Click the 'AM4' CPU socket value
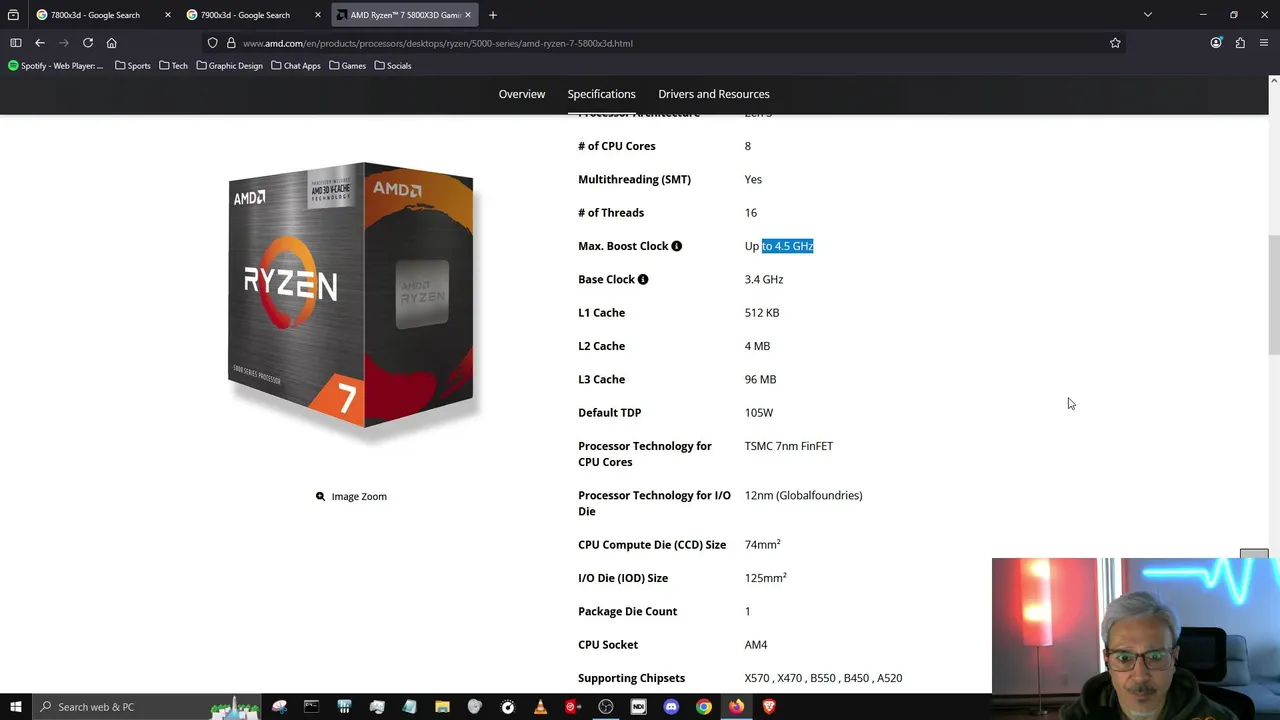Viewport: 1280px width, 720px height. coord(756,645)
